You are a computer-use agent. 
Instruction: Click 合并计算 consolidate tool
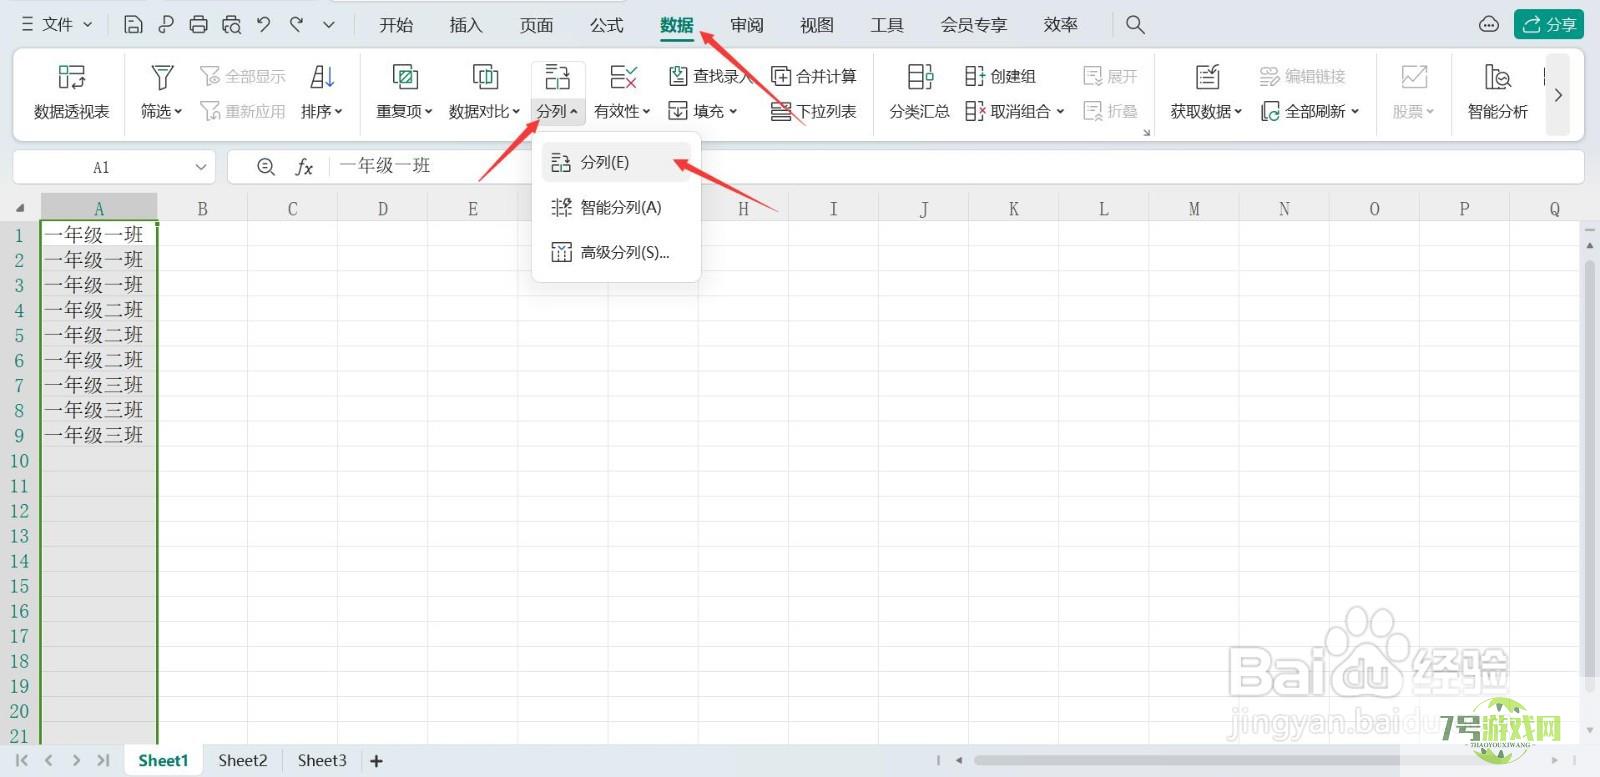pos(814,76)
